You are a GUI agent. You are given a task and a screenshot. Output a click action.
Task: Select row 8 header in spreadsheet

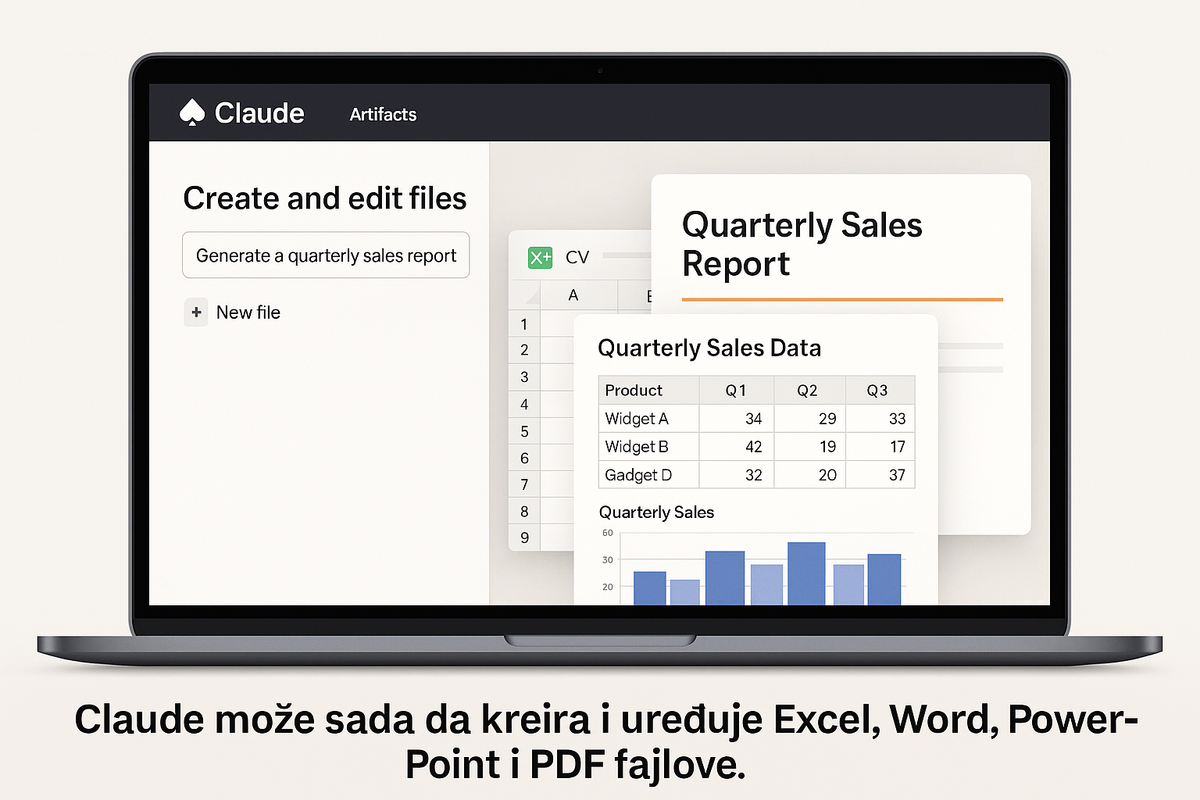click(x=524, y=512)
